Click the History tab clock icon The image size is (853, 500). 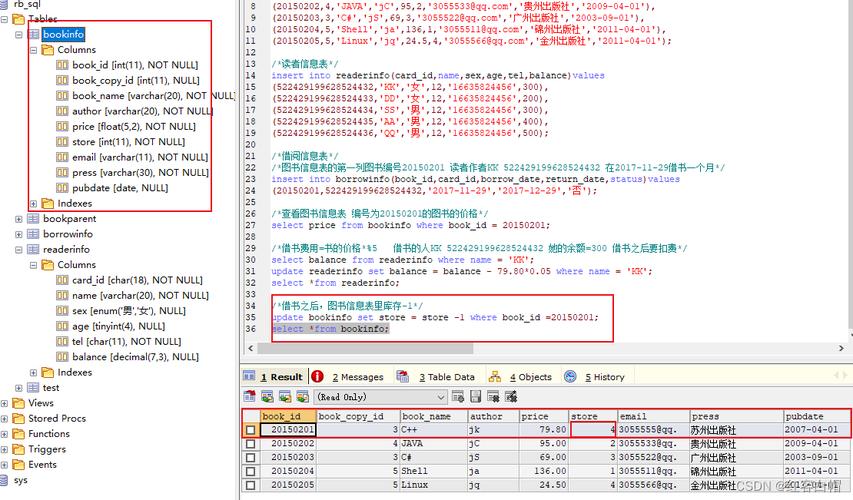pyautogui.click(x=570, y=376)
